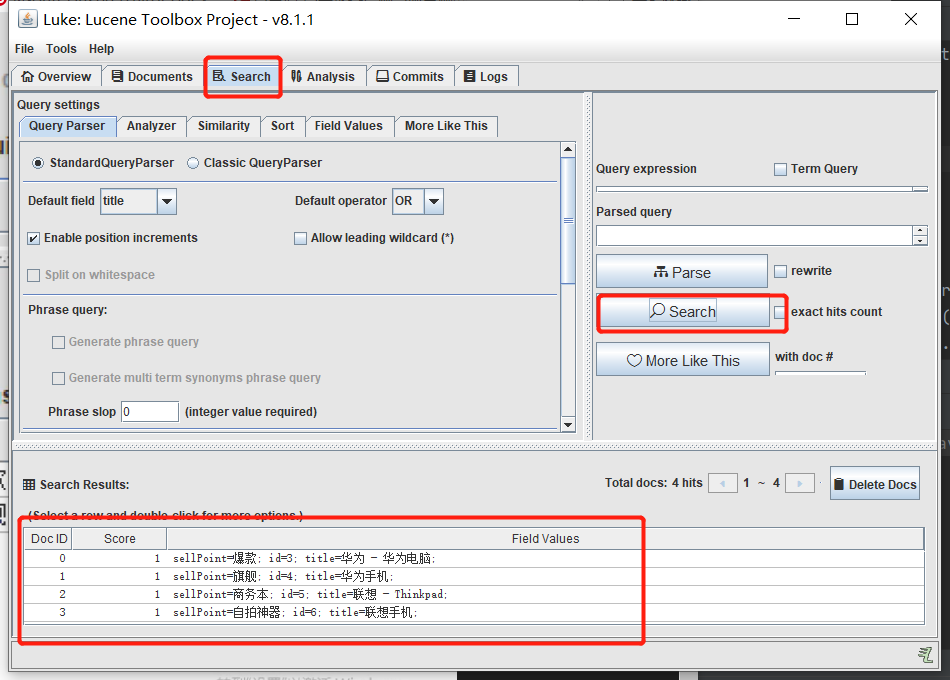This screenshot has width=950, height=680.
Task: Check the exact hits count checkbox
Action: [x=780, y=312]
